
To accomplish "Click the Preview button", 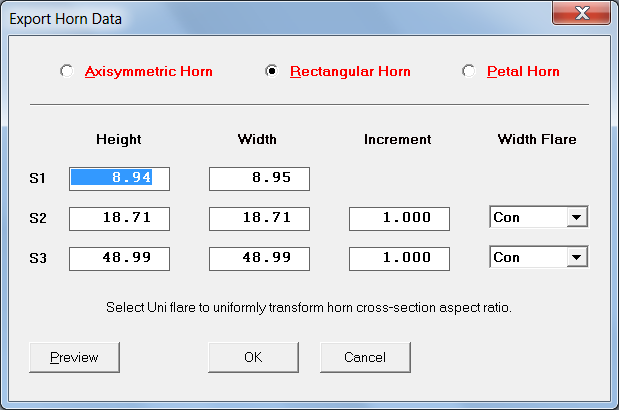I will click(x=74, y=357).
